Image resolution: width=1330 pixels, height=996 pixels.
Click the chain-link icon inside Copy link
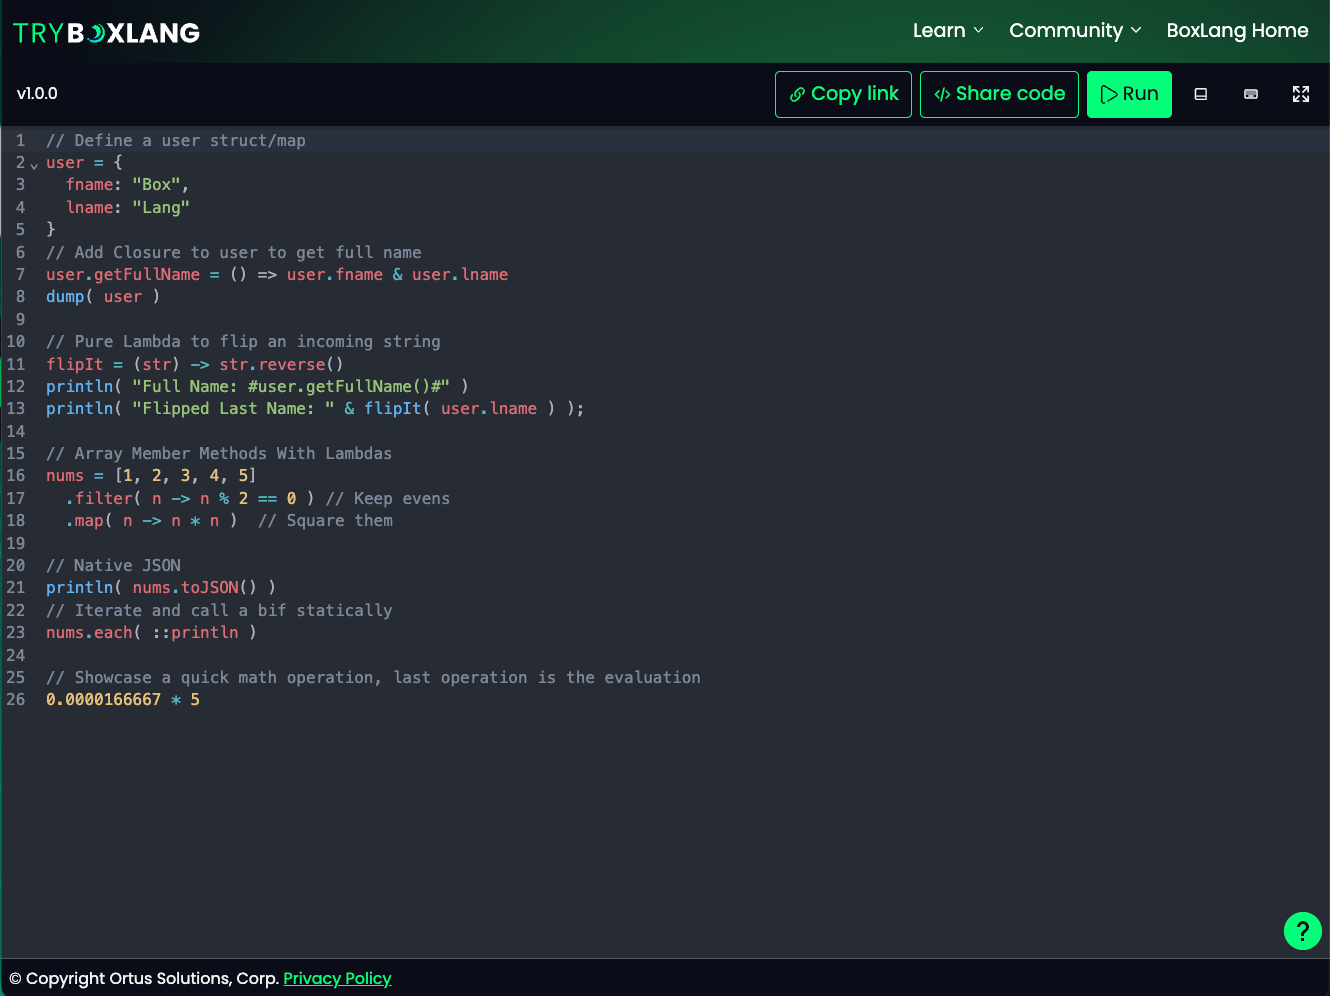tap(798, 93)
